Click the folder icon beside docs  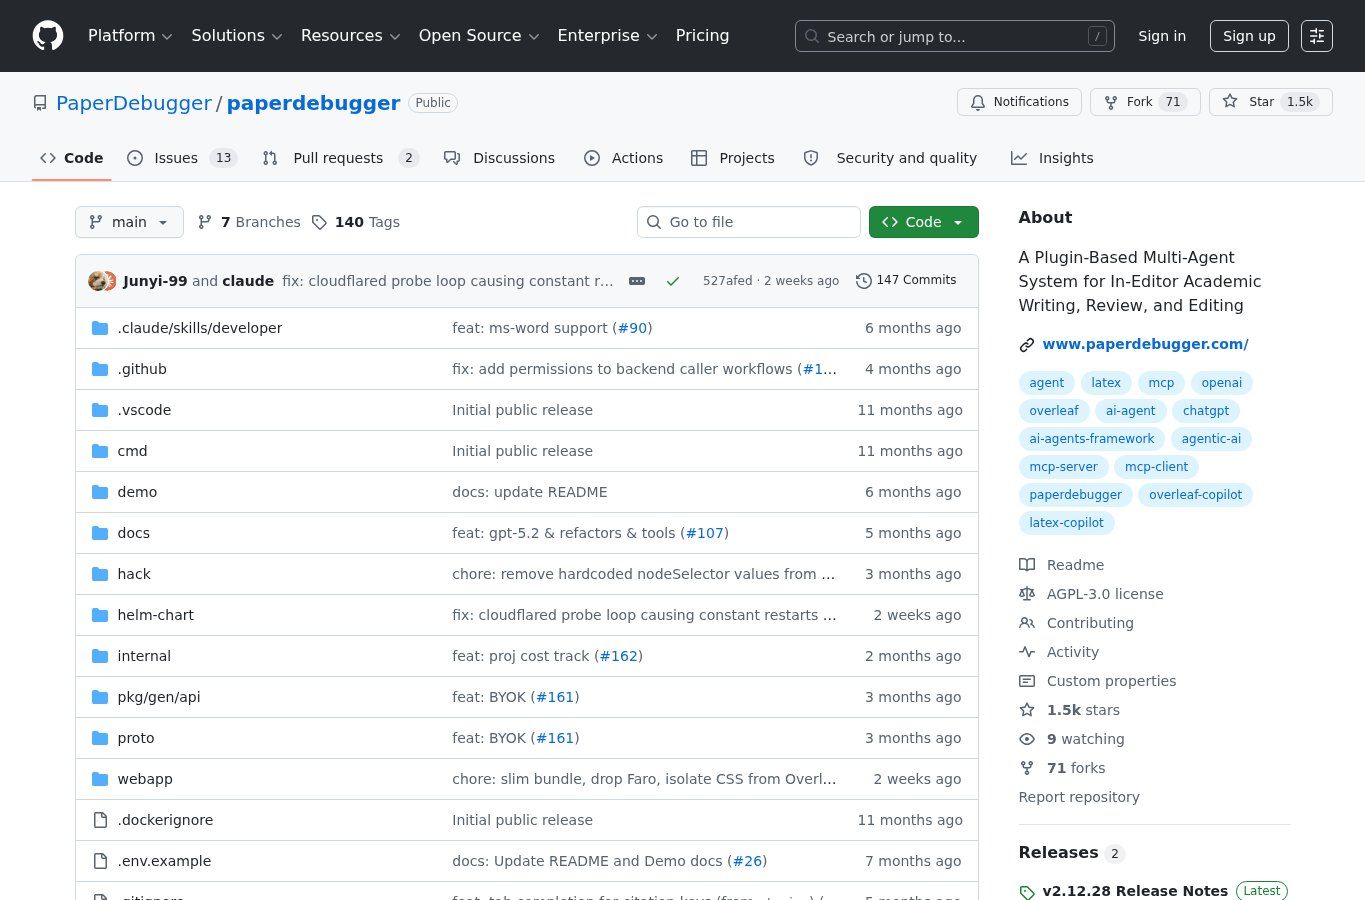pos(100,533)
